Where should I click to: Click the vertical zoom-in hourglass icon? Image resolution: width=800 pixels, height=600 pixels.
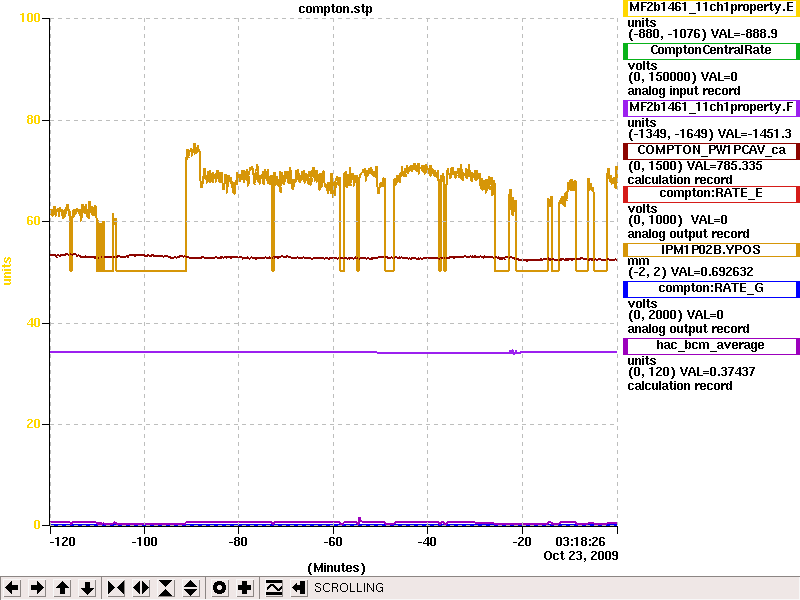166,588
